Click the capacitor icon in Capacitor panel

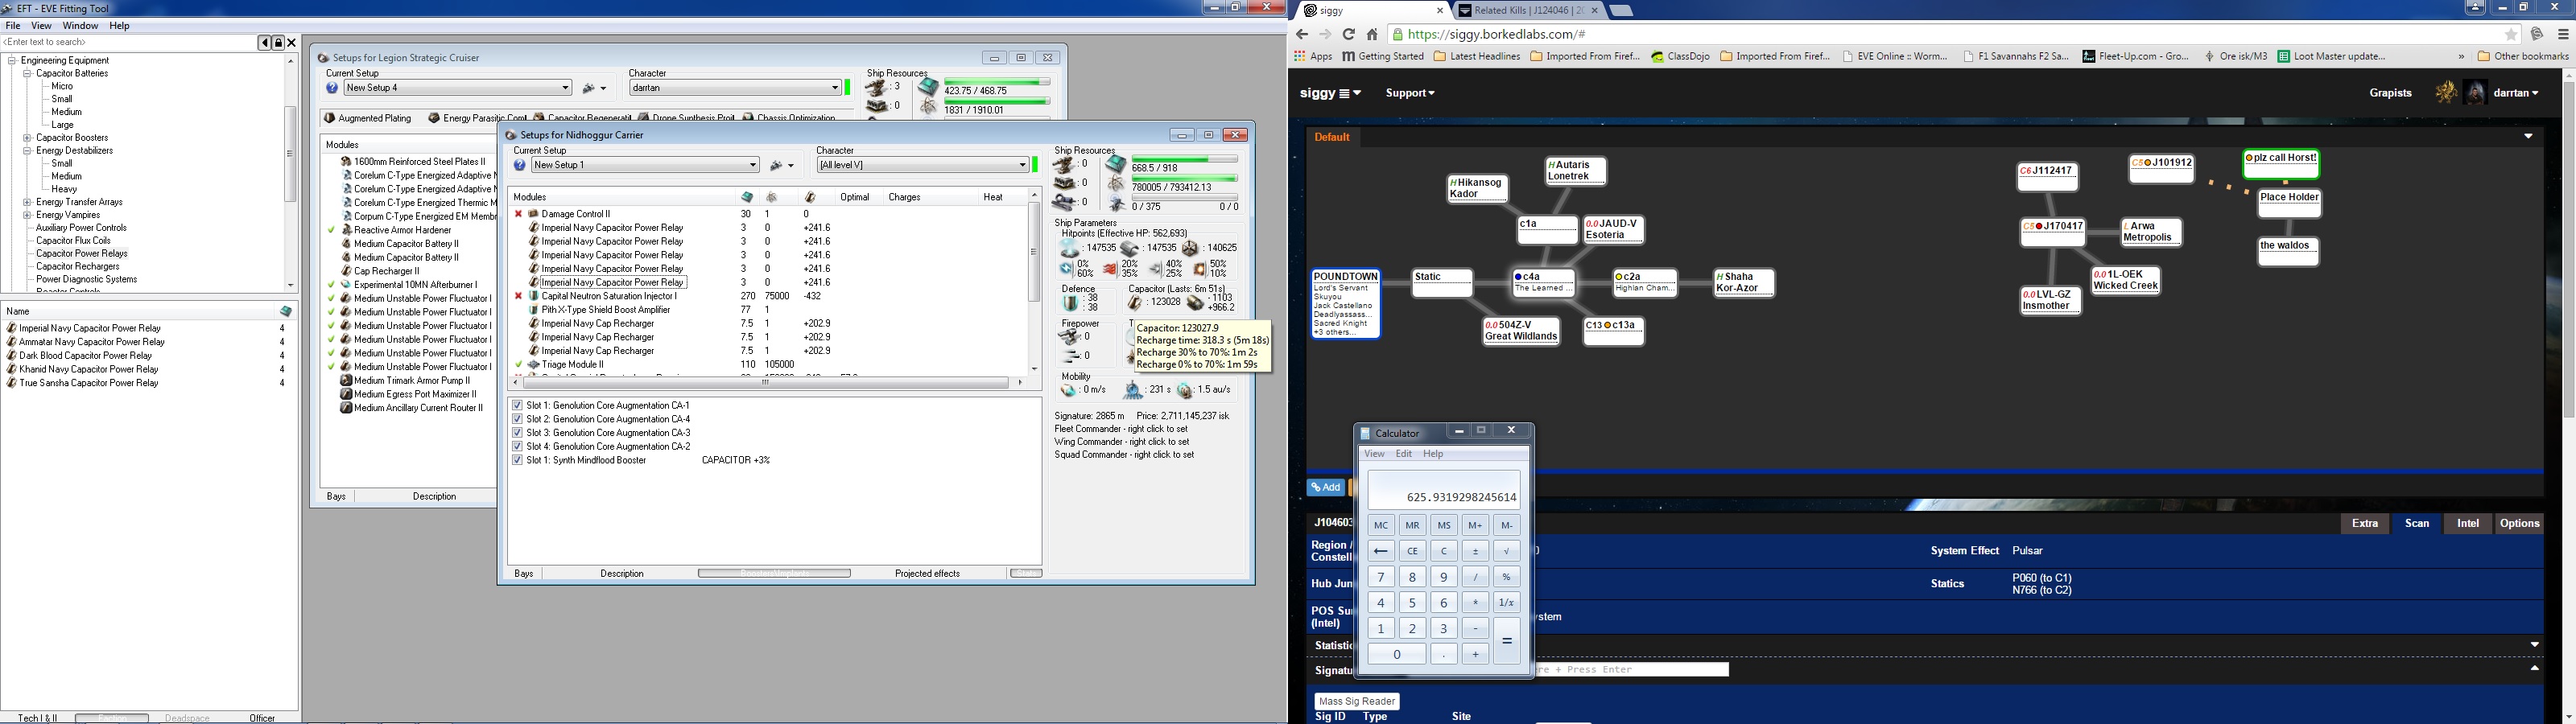point(1135,303)
